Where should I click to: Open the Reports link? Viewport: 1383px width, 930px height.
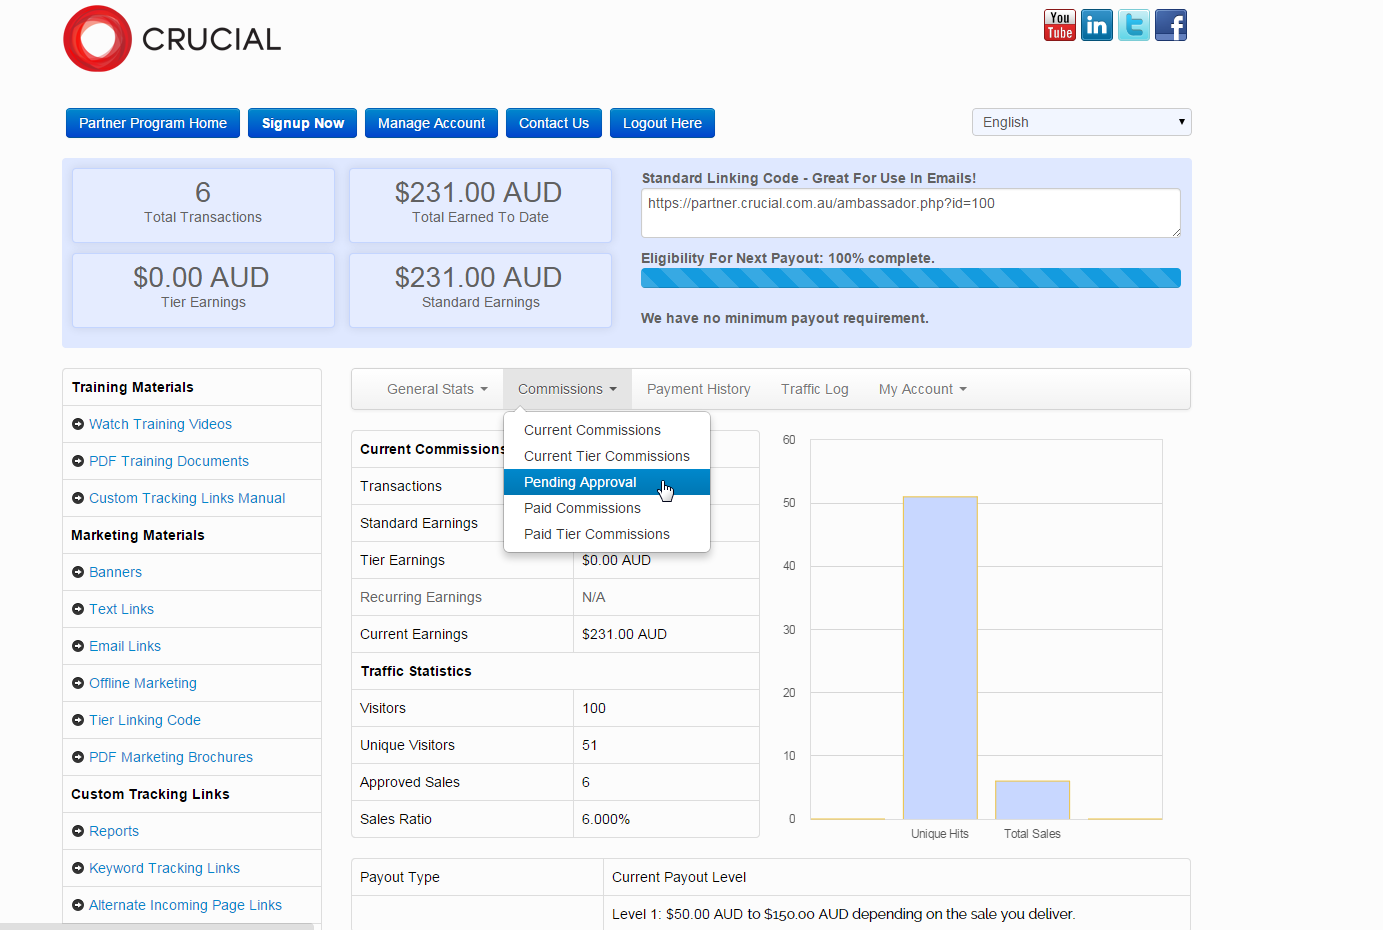(x=114, y=831)
